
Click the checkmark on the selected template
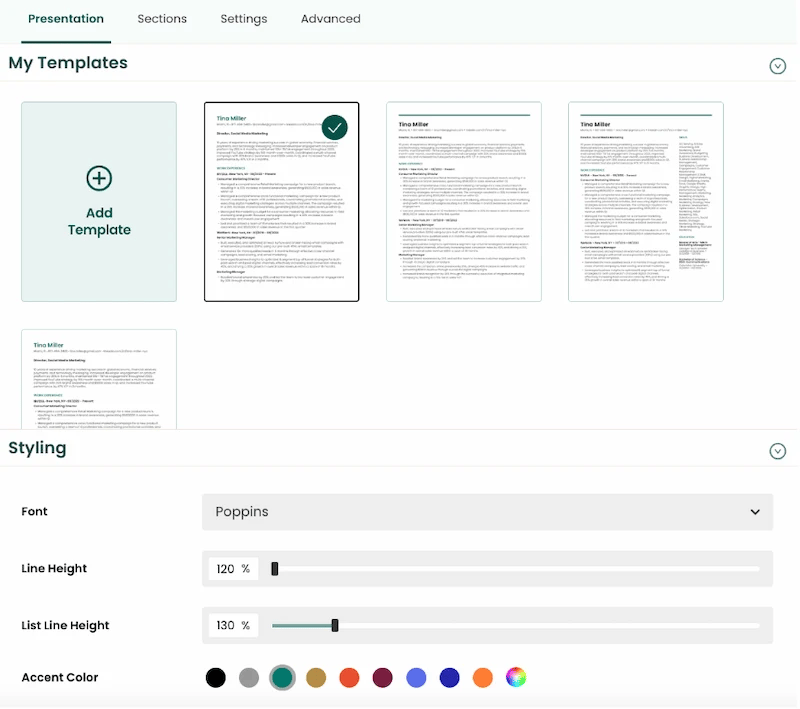(335, 128)
